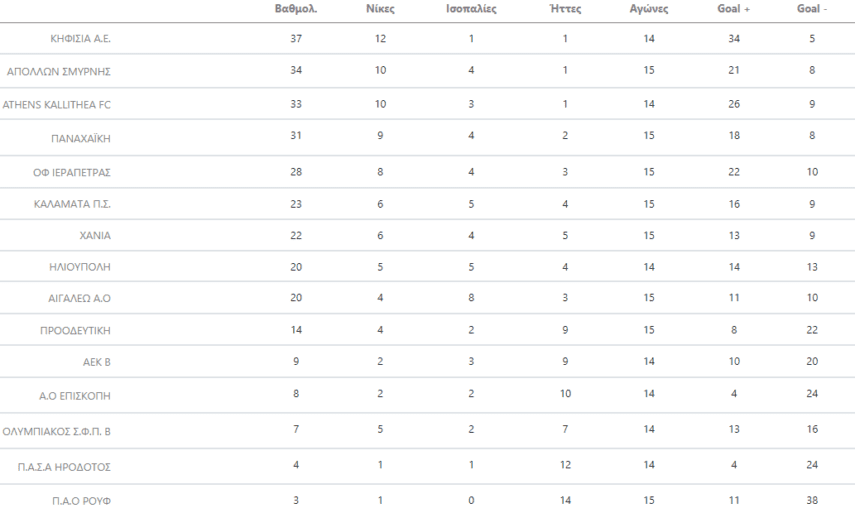Click ΟΛΥΜΠΙΑΚΟΣ Σ.Φ.Π. Β team name
Image resolution: width=855 pixels, height=513 pixels.
[56, 429]
